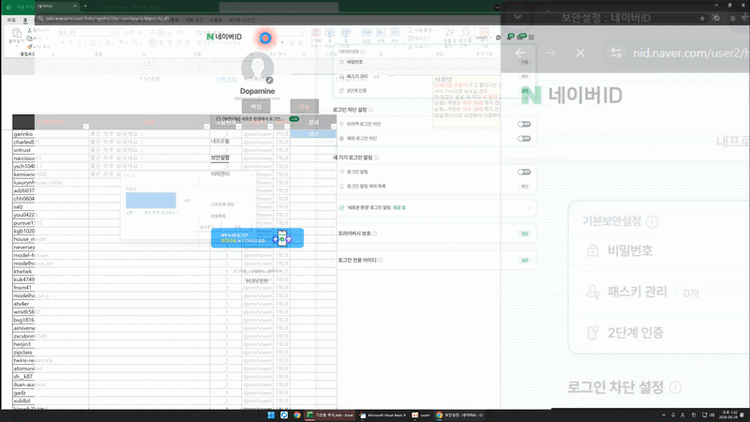This screenshot has width=750, height=422.
Task: Click the Excel comments speech bubble icon
Action: pos(498,37)
